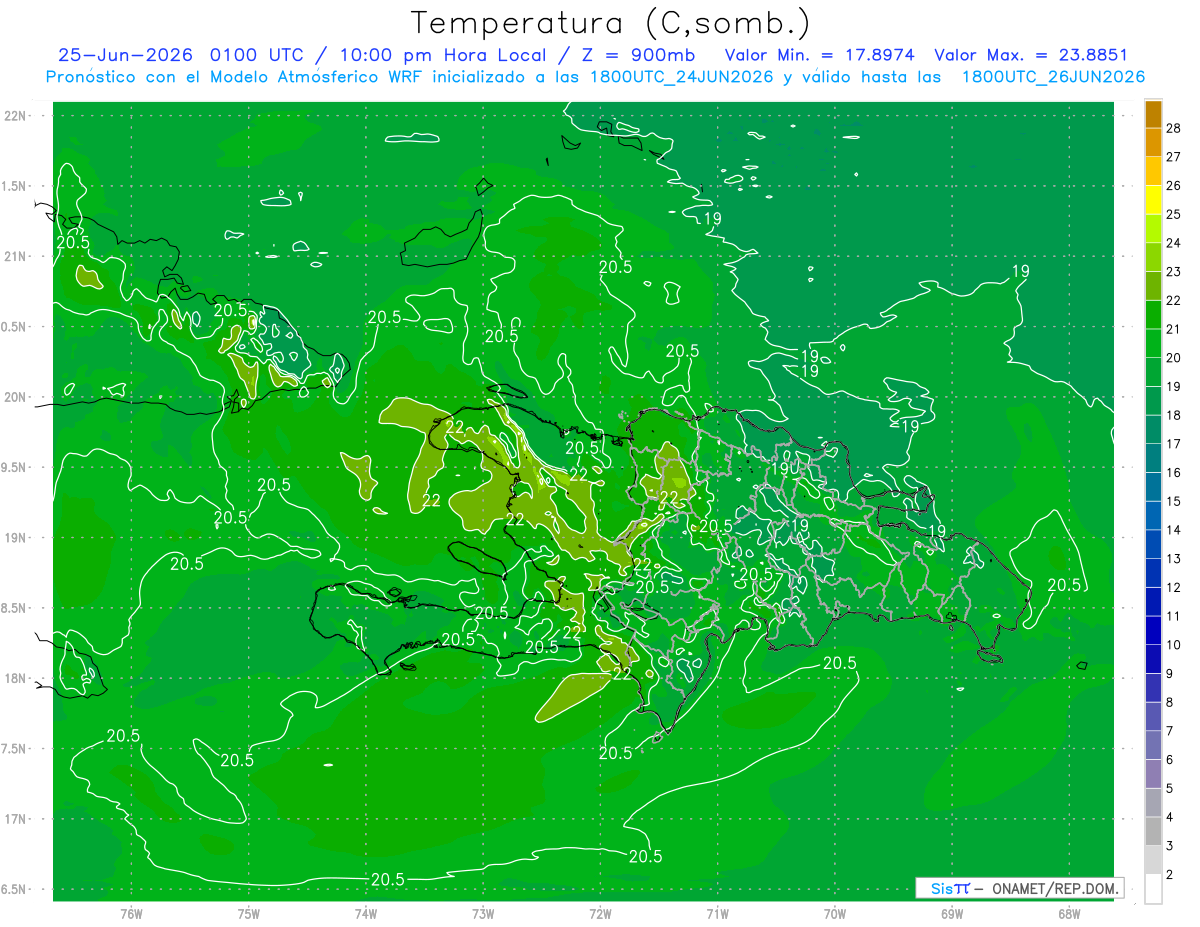Click the "73W" longitude axis label
The width and height of the screenshot is (1200, 927).
(483, 913)
